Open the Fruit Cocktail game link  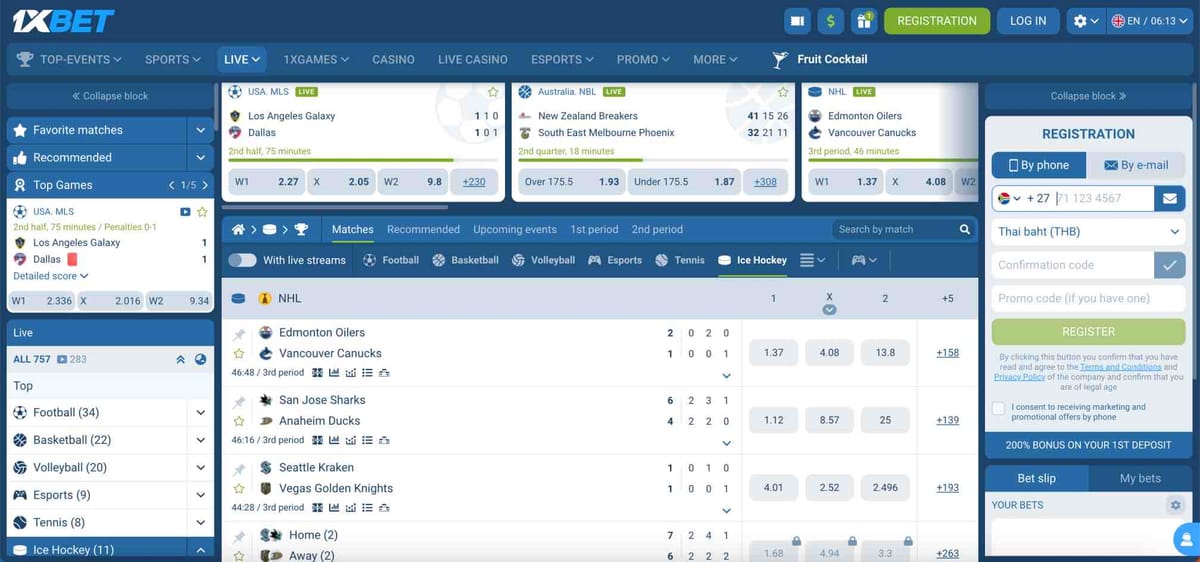821,59
